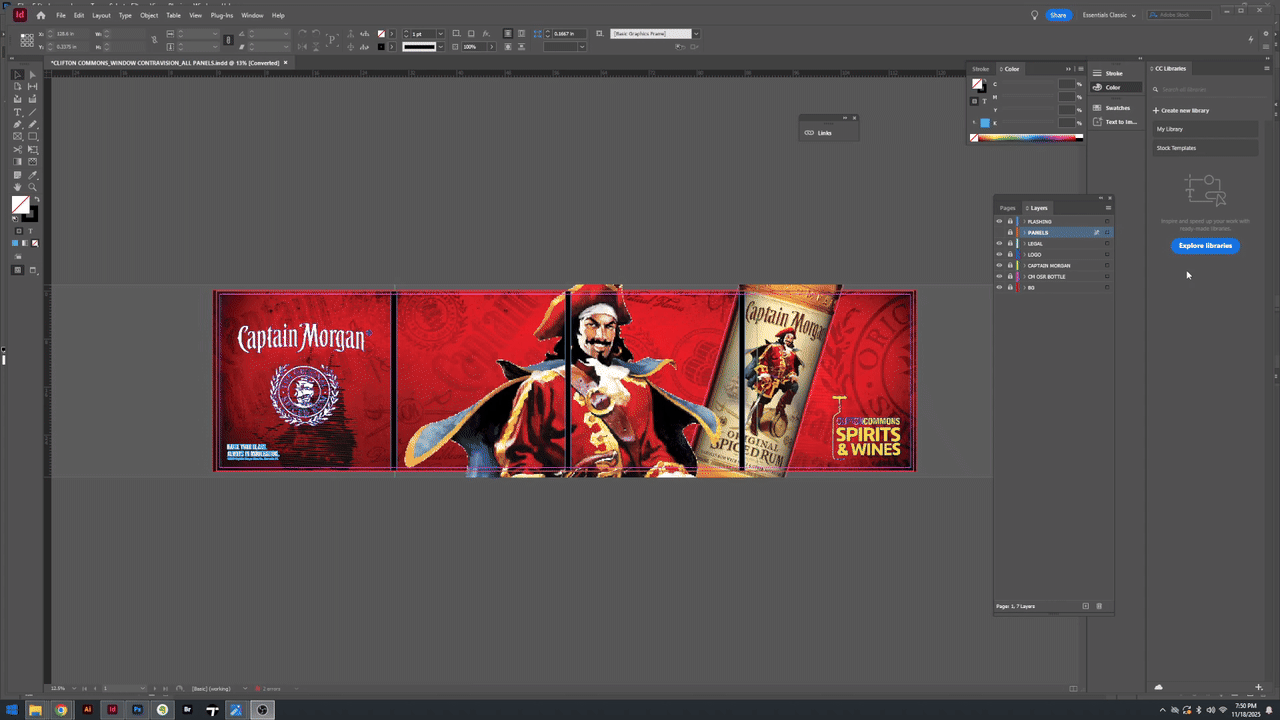Click the Links panel label
This screenshot has width=1280, height=720.
pyautogui.click(x=825, y=132)
